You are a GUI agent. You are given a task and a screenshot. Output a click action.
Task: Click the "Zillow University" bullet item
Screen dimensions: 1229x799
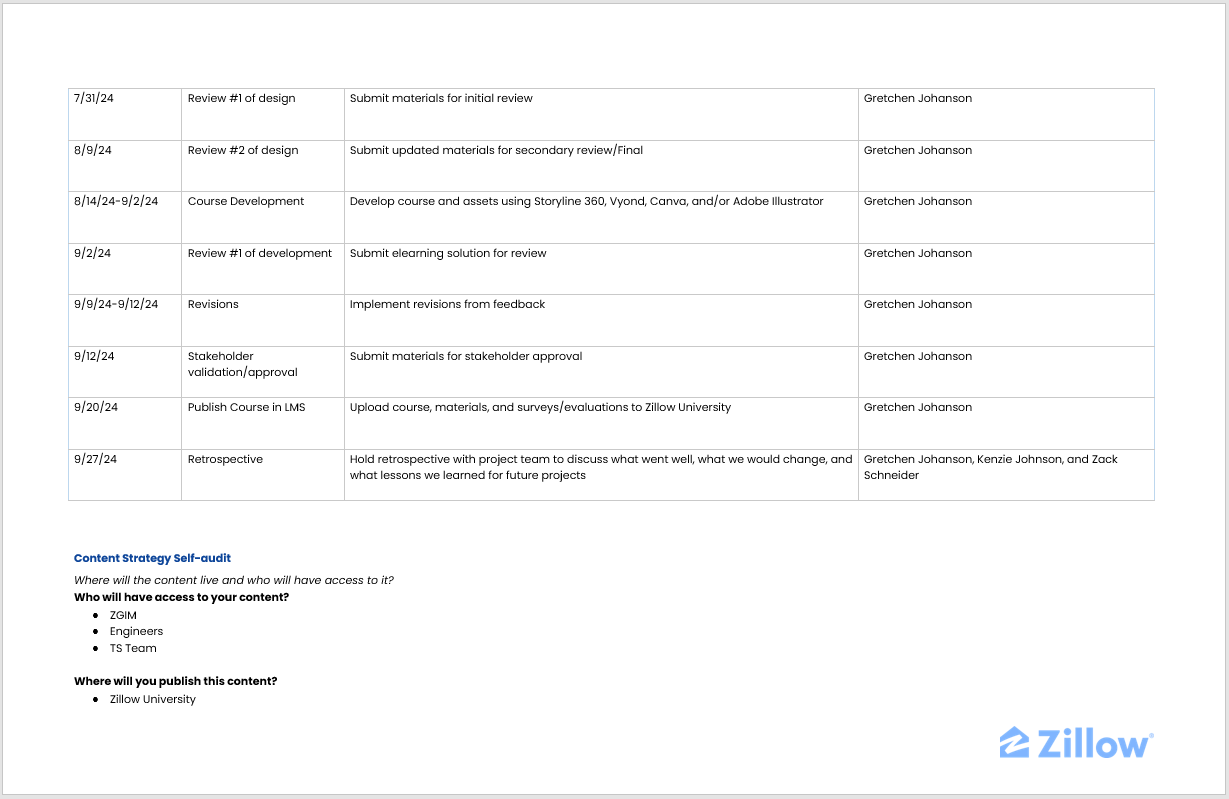tap(152, 700)
